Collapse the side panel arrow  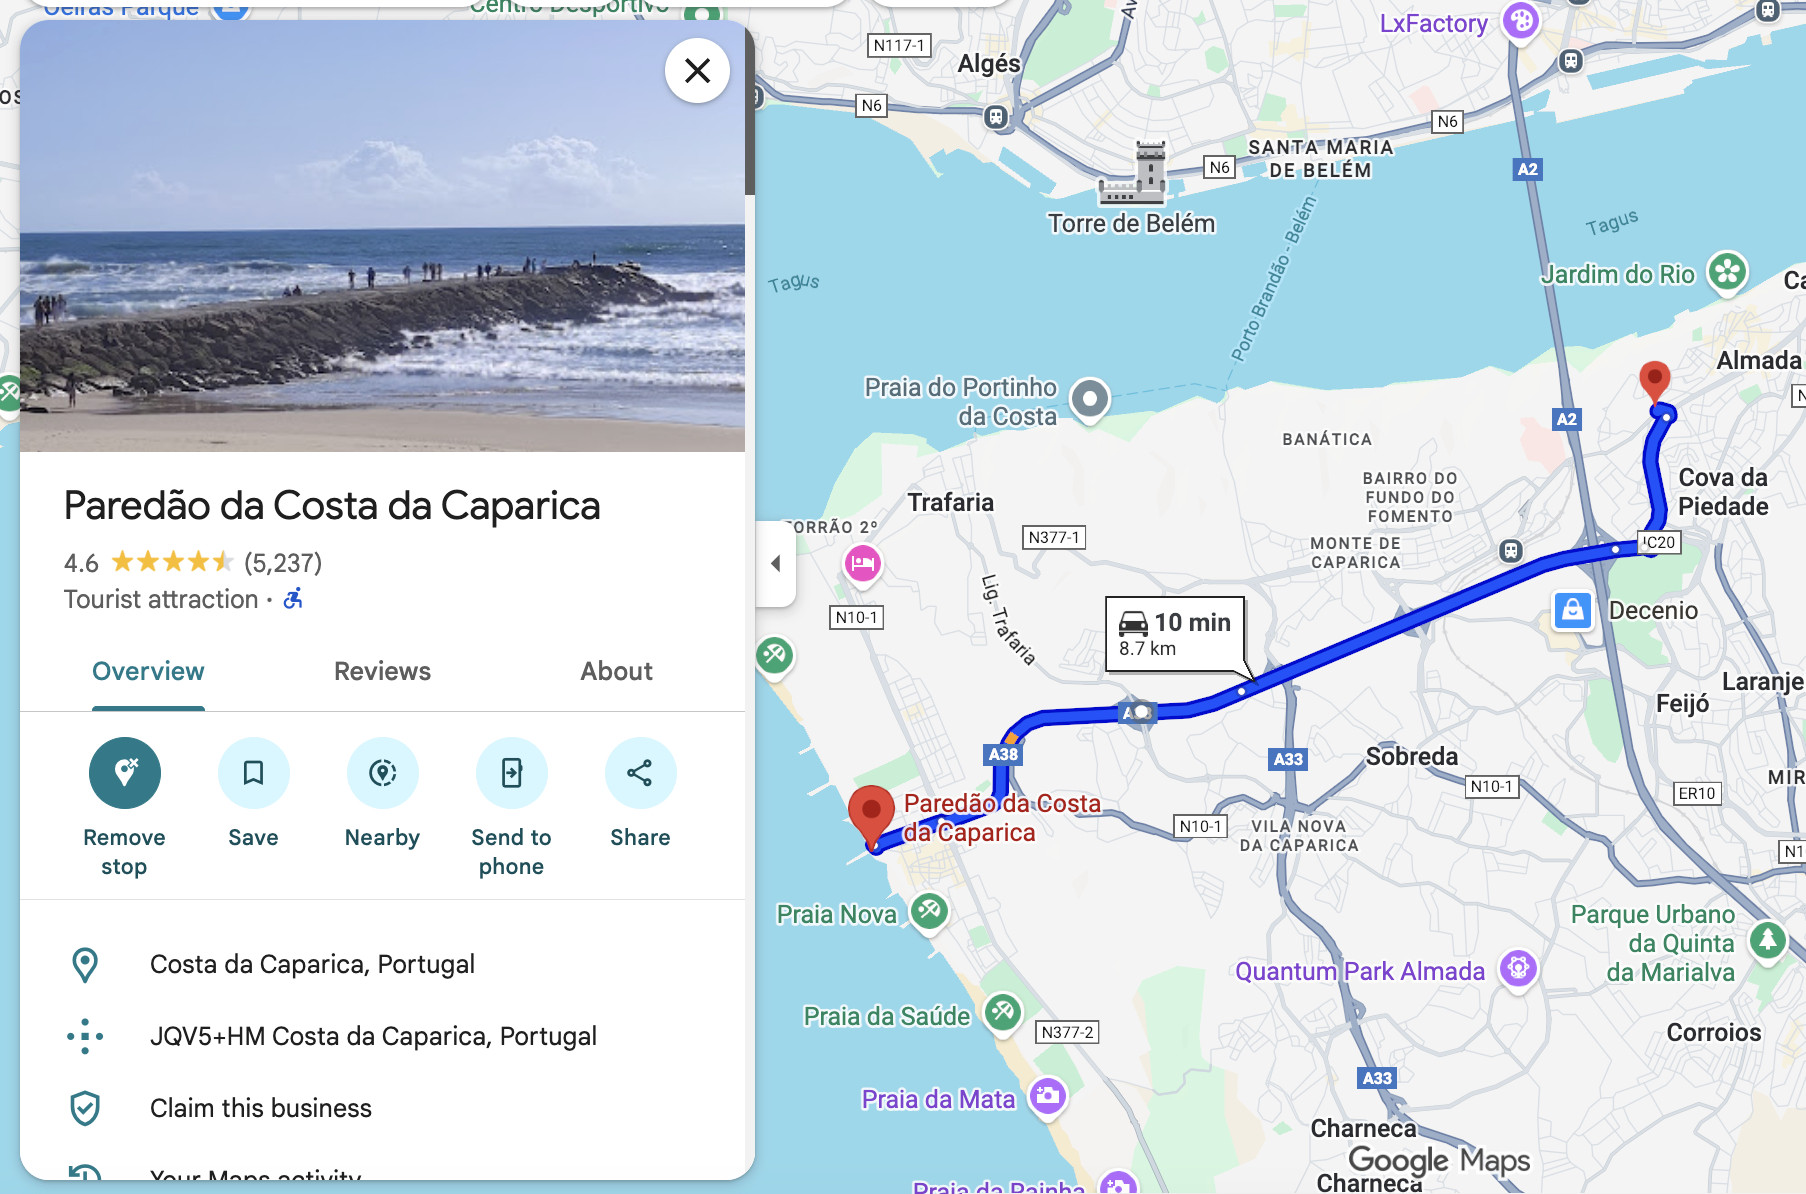click(776, 563)
